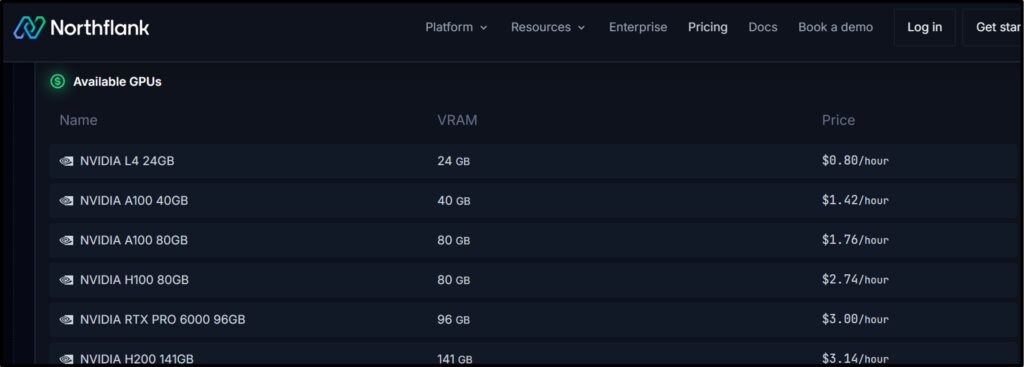Click the 24 GB VRAM value
Viewport: 1024px width, 367px height.
454,161
